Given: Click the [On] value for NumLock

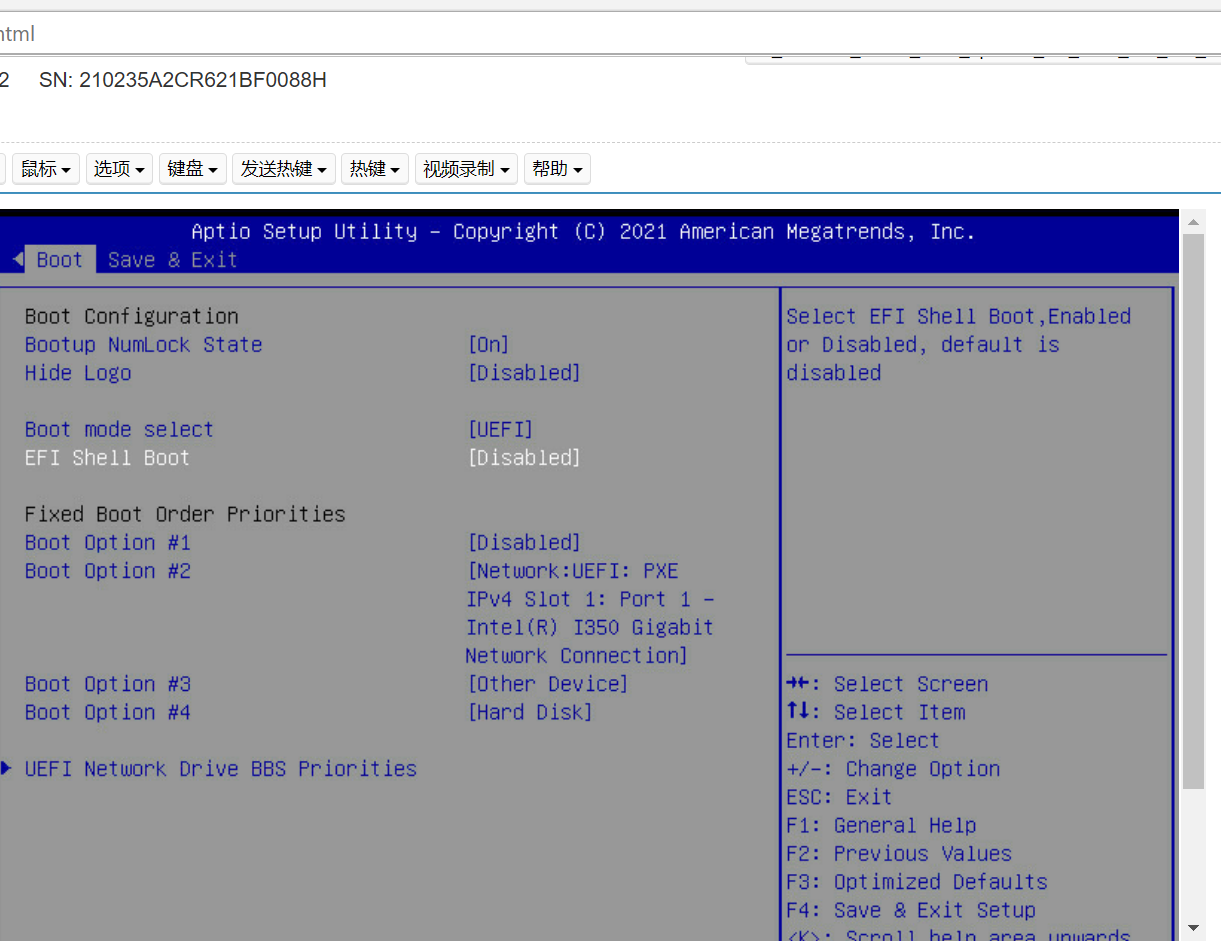Looking at the screenshot, I should (x=489, y=345).
